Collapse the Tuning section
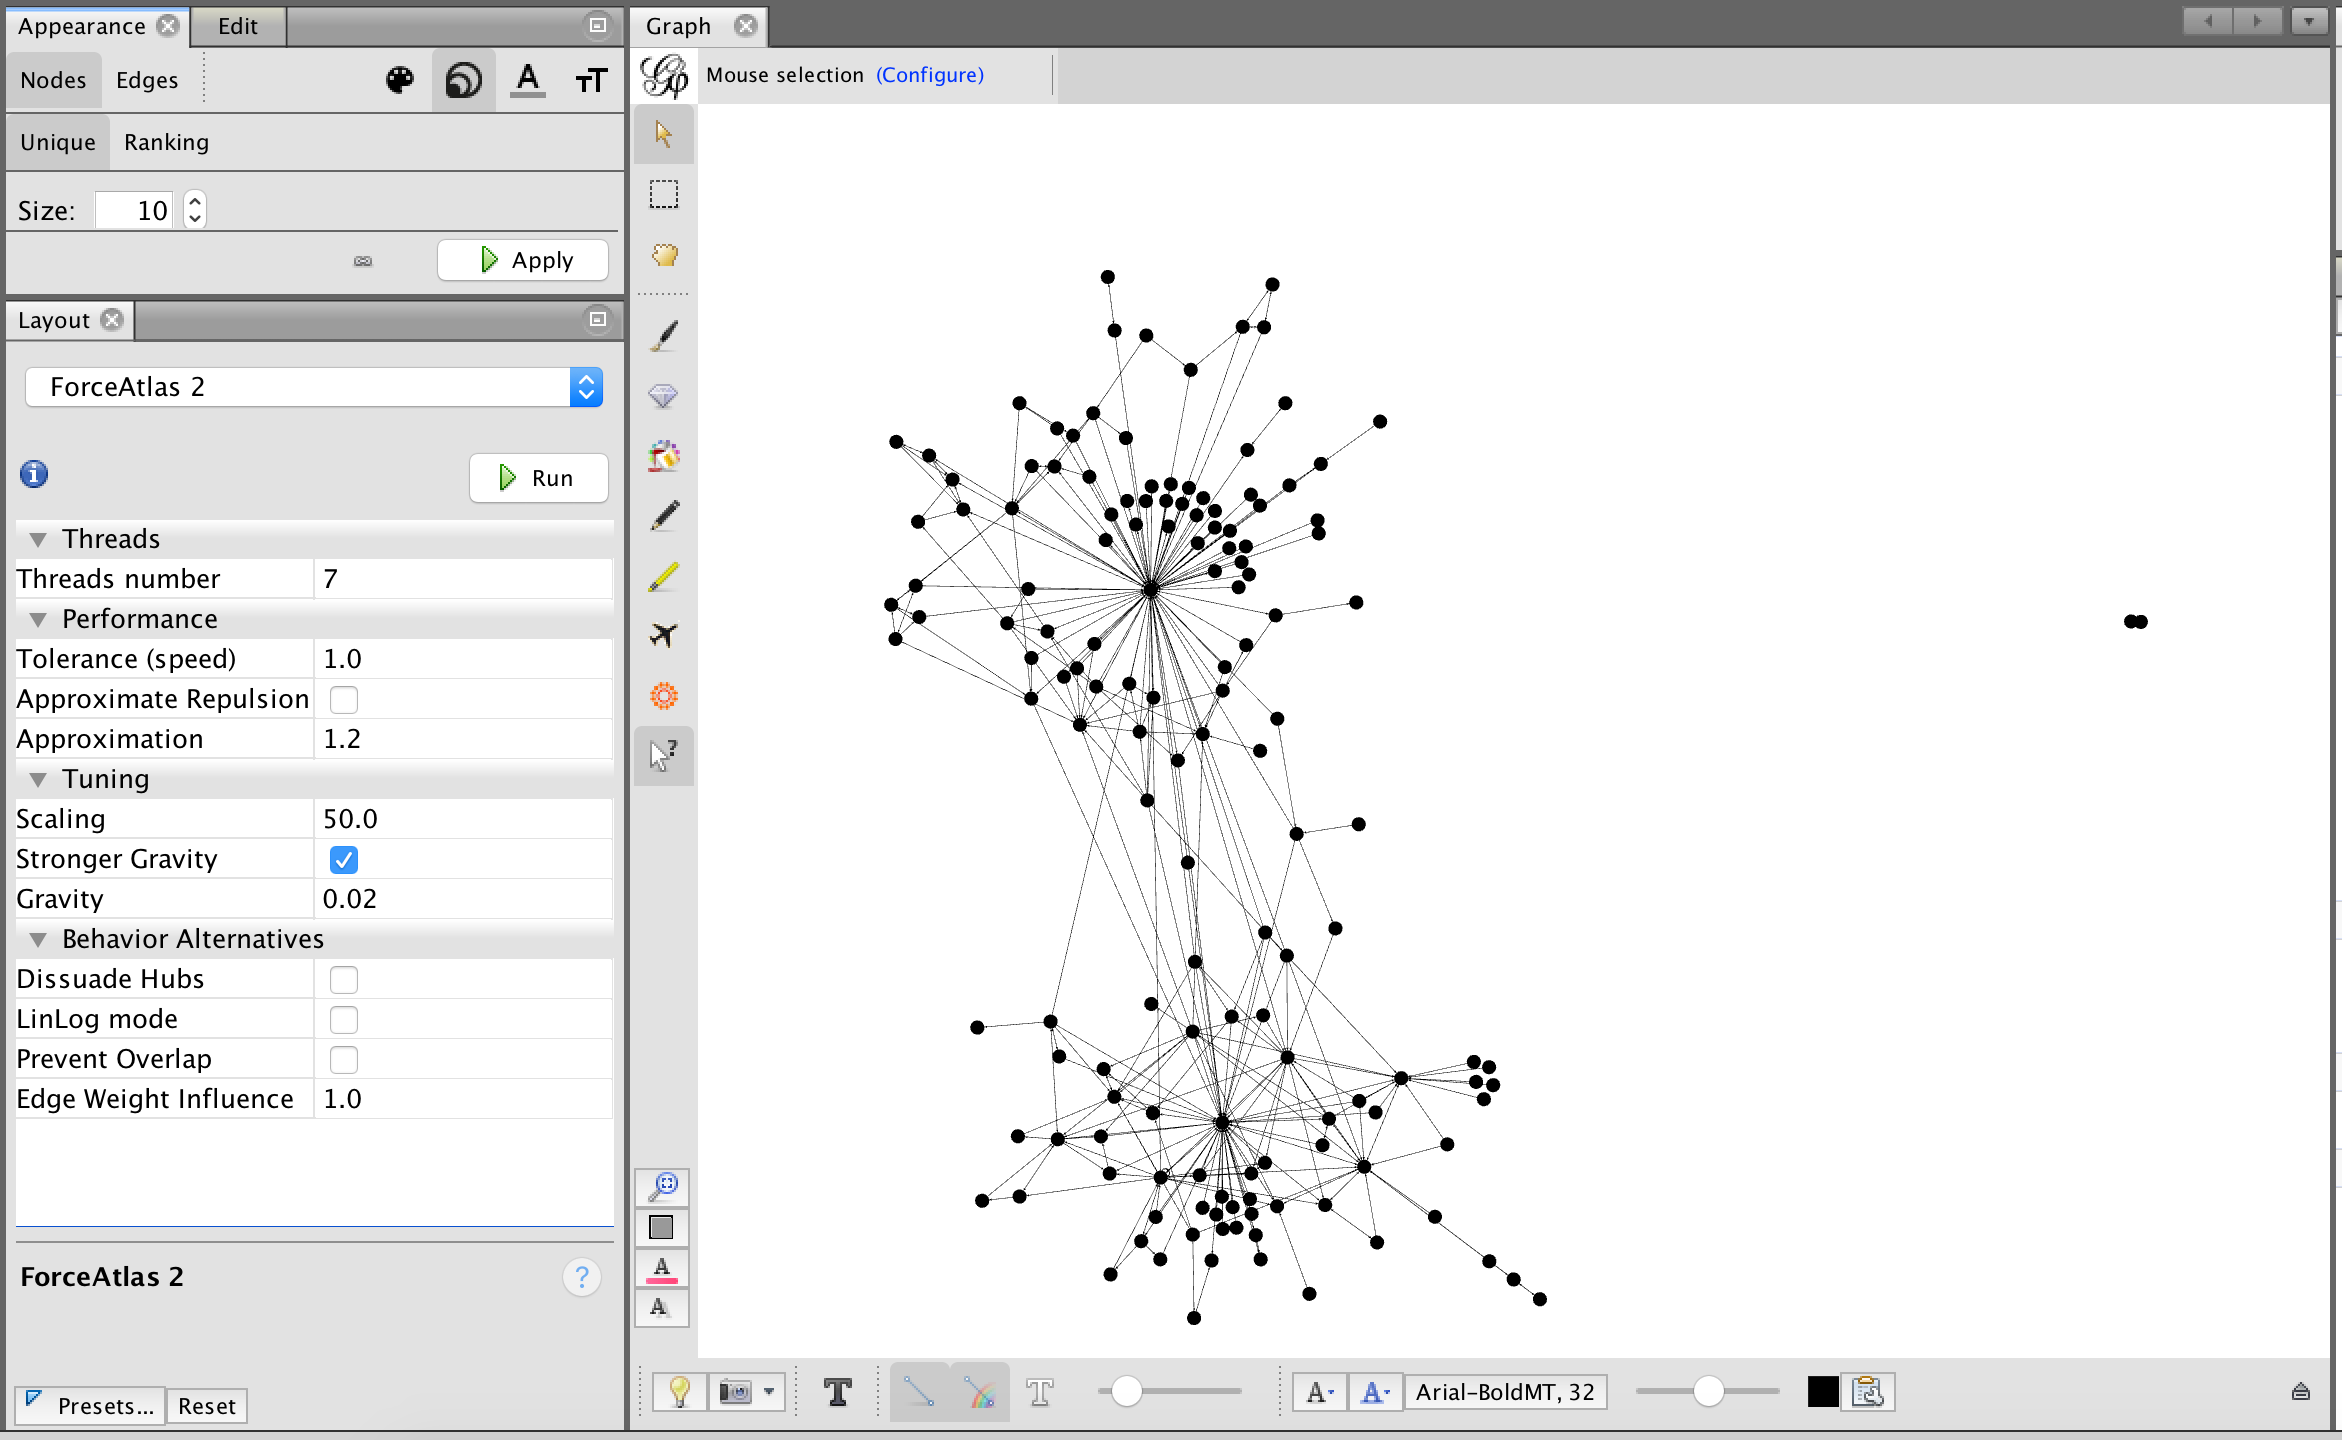Image resolution: width=2342 pixels, height=1440 pixels. pos(39,779)
